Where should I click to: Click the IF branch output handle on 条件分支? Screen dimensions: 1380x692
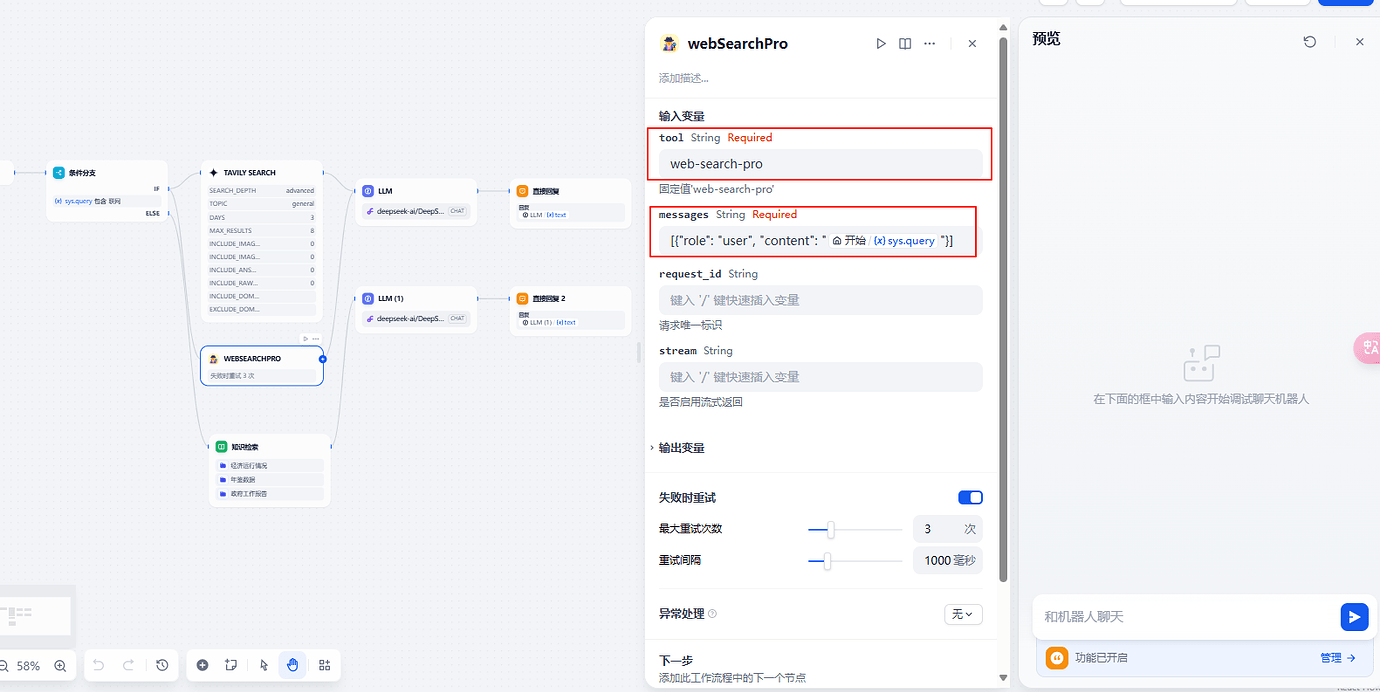pos(168,188)
